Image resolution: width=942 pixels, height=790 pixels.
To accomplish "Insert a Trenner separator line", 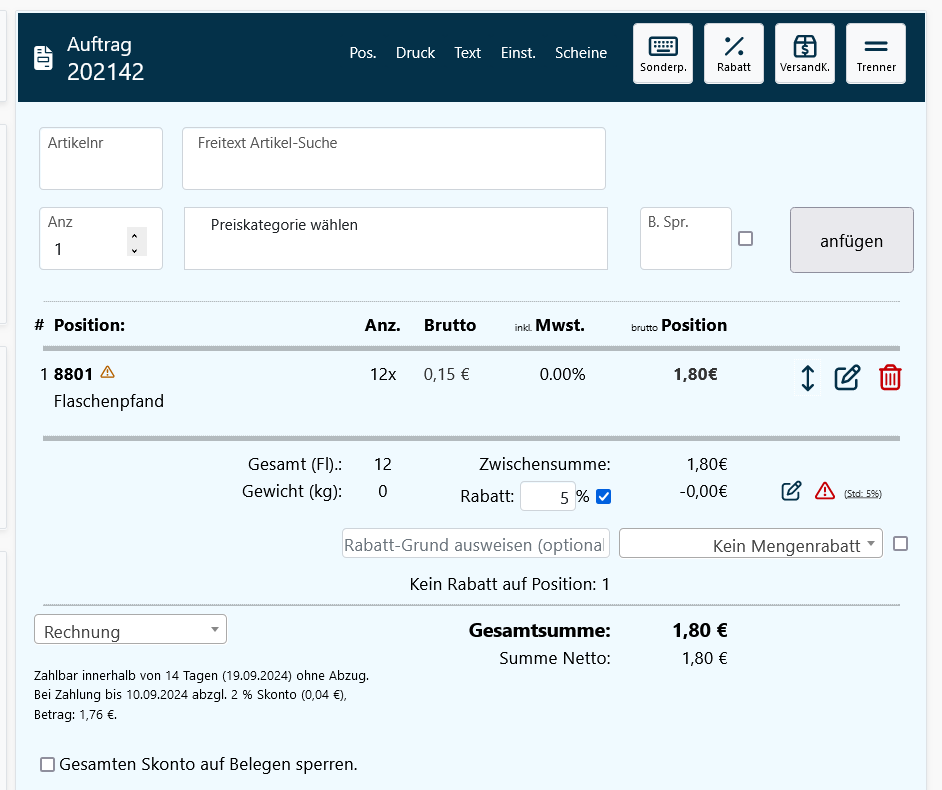I will click(876, 53).
